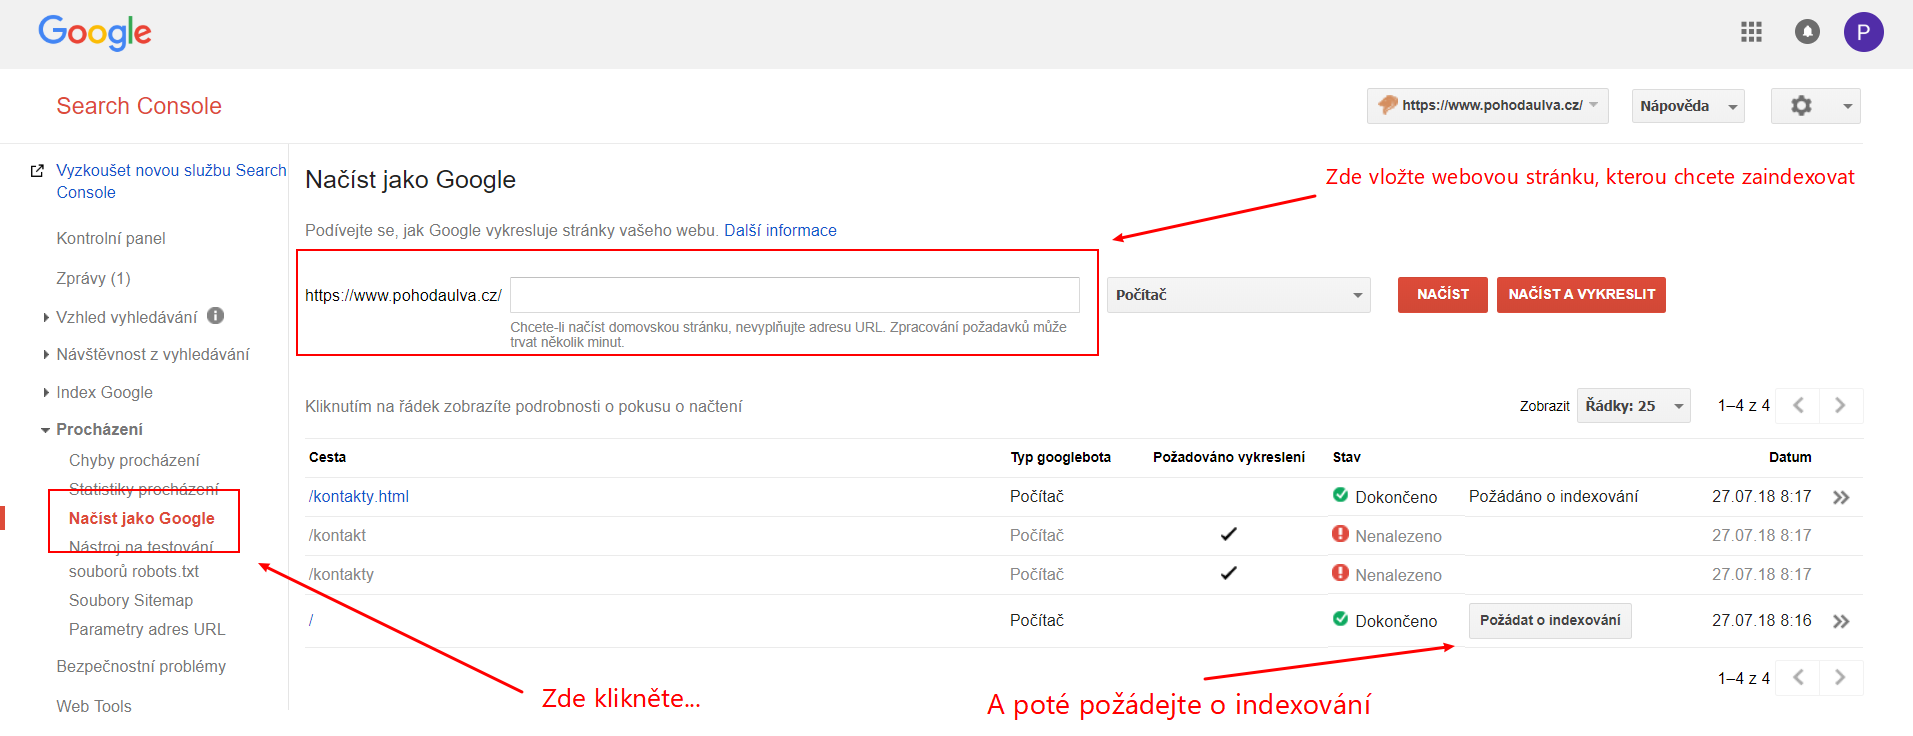Open details arrows for the / row
Viewport: 1913px width, 736px height.
click(x=1841, y=621)
